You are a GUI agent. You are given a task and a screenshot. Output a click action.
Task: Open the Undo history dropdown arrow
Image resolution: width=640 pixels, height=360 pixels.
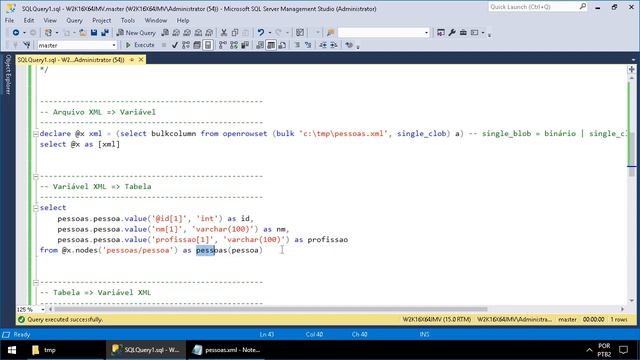coord(269,33)
